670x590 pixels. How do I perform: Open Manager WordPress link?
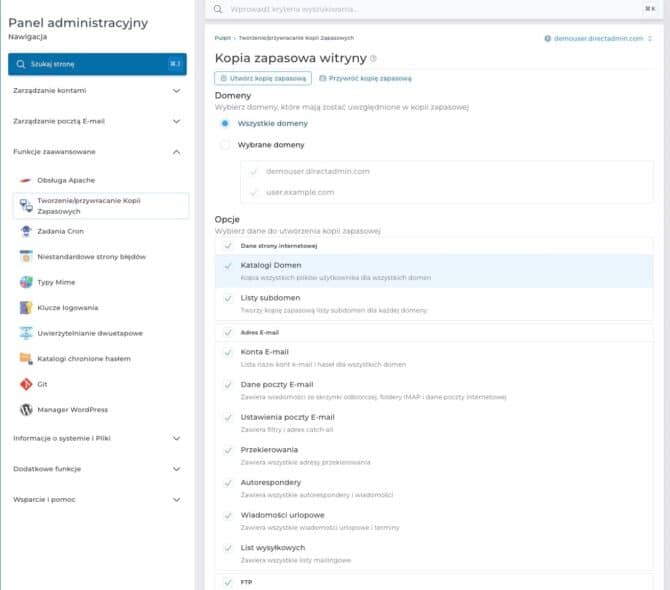pyautogui.click(x=73, y=410)
